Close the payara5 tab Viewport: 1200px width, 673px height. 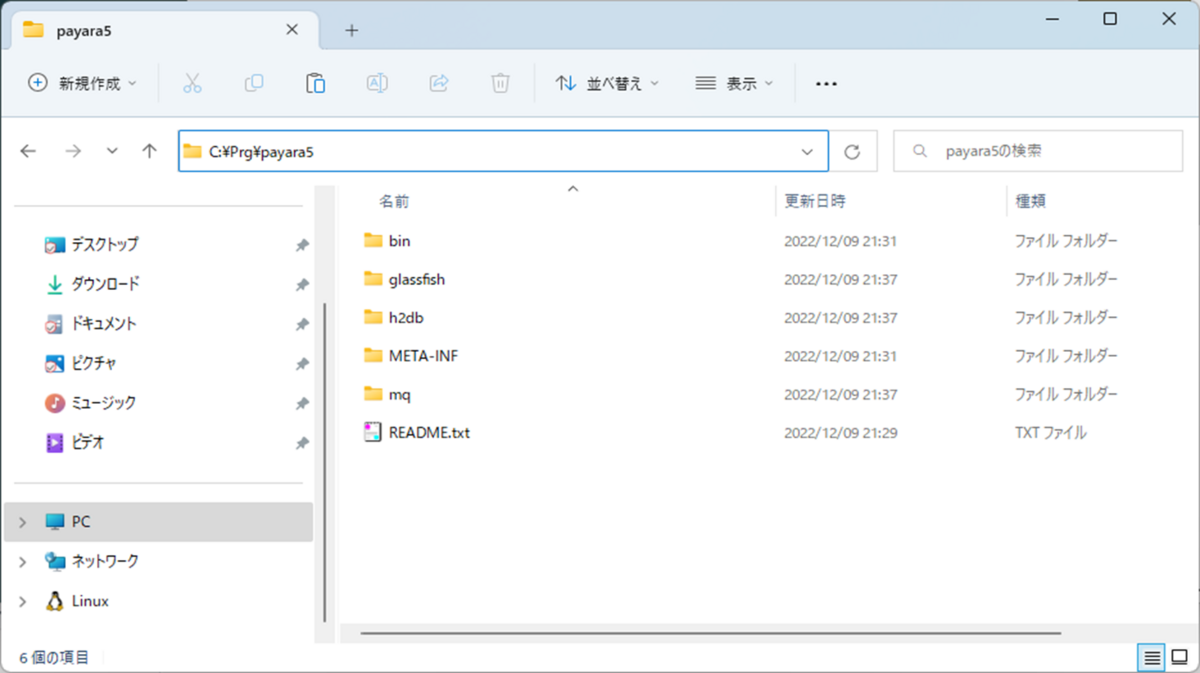pyautogui.click(x=292, y=30)
